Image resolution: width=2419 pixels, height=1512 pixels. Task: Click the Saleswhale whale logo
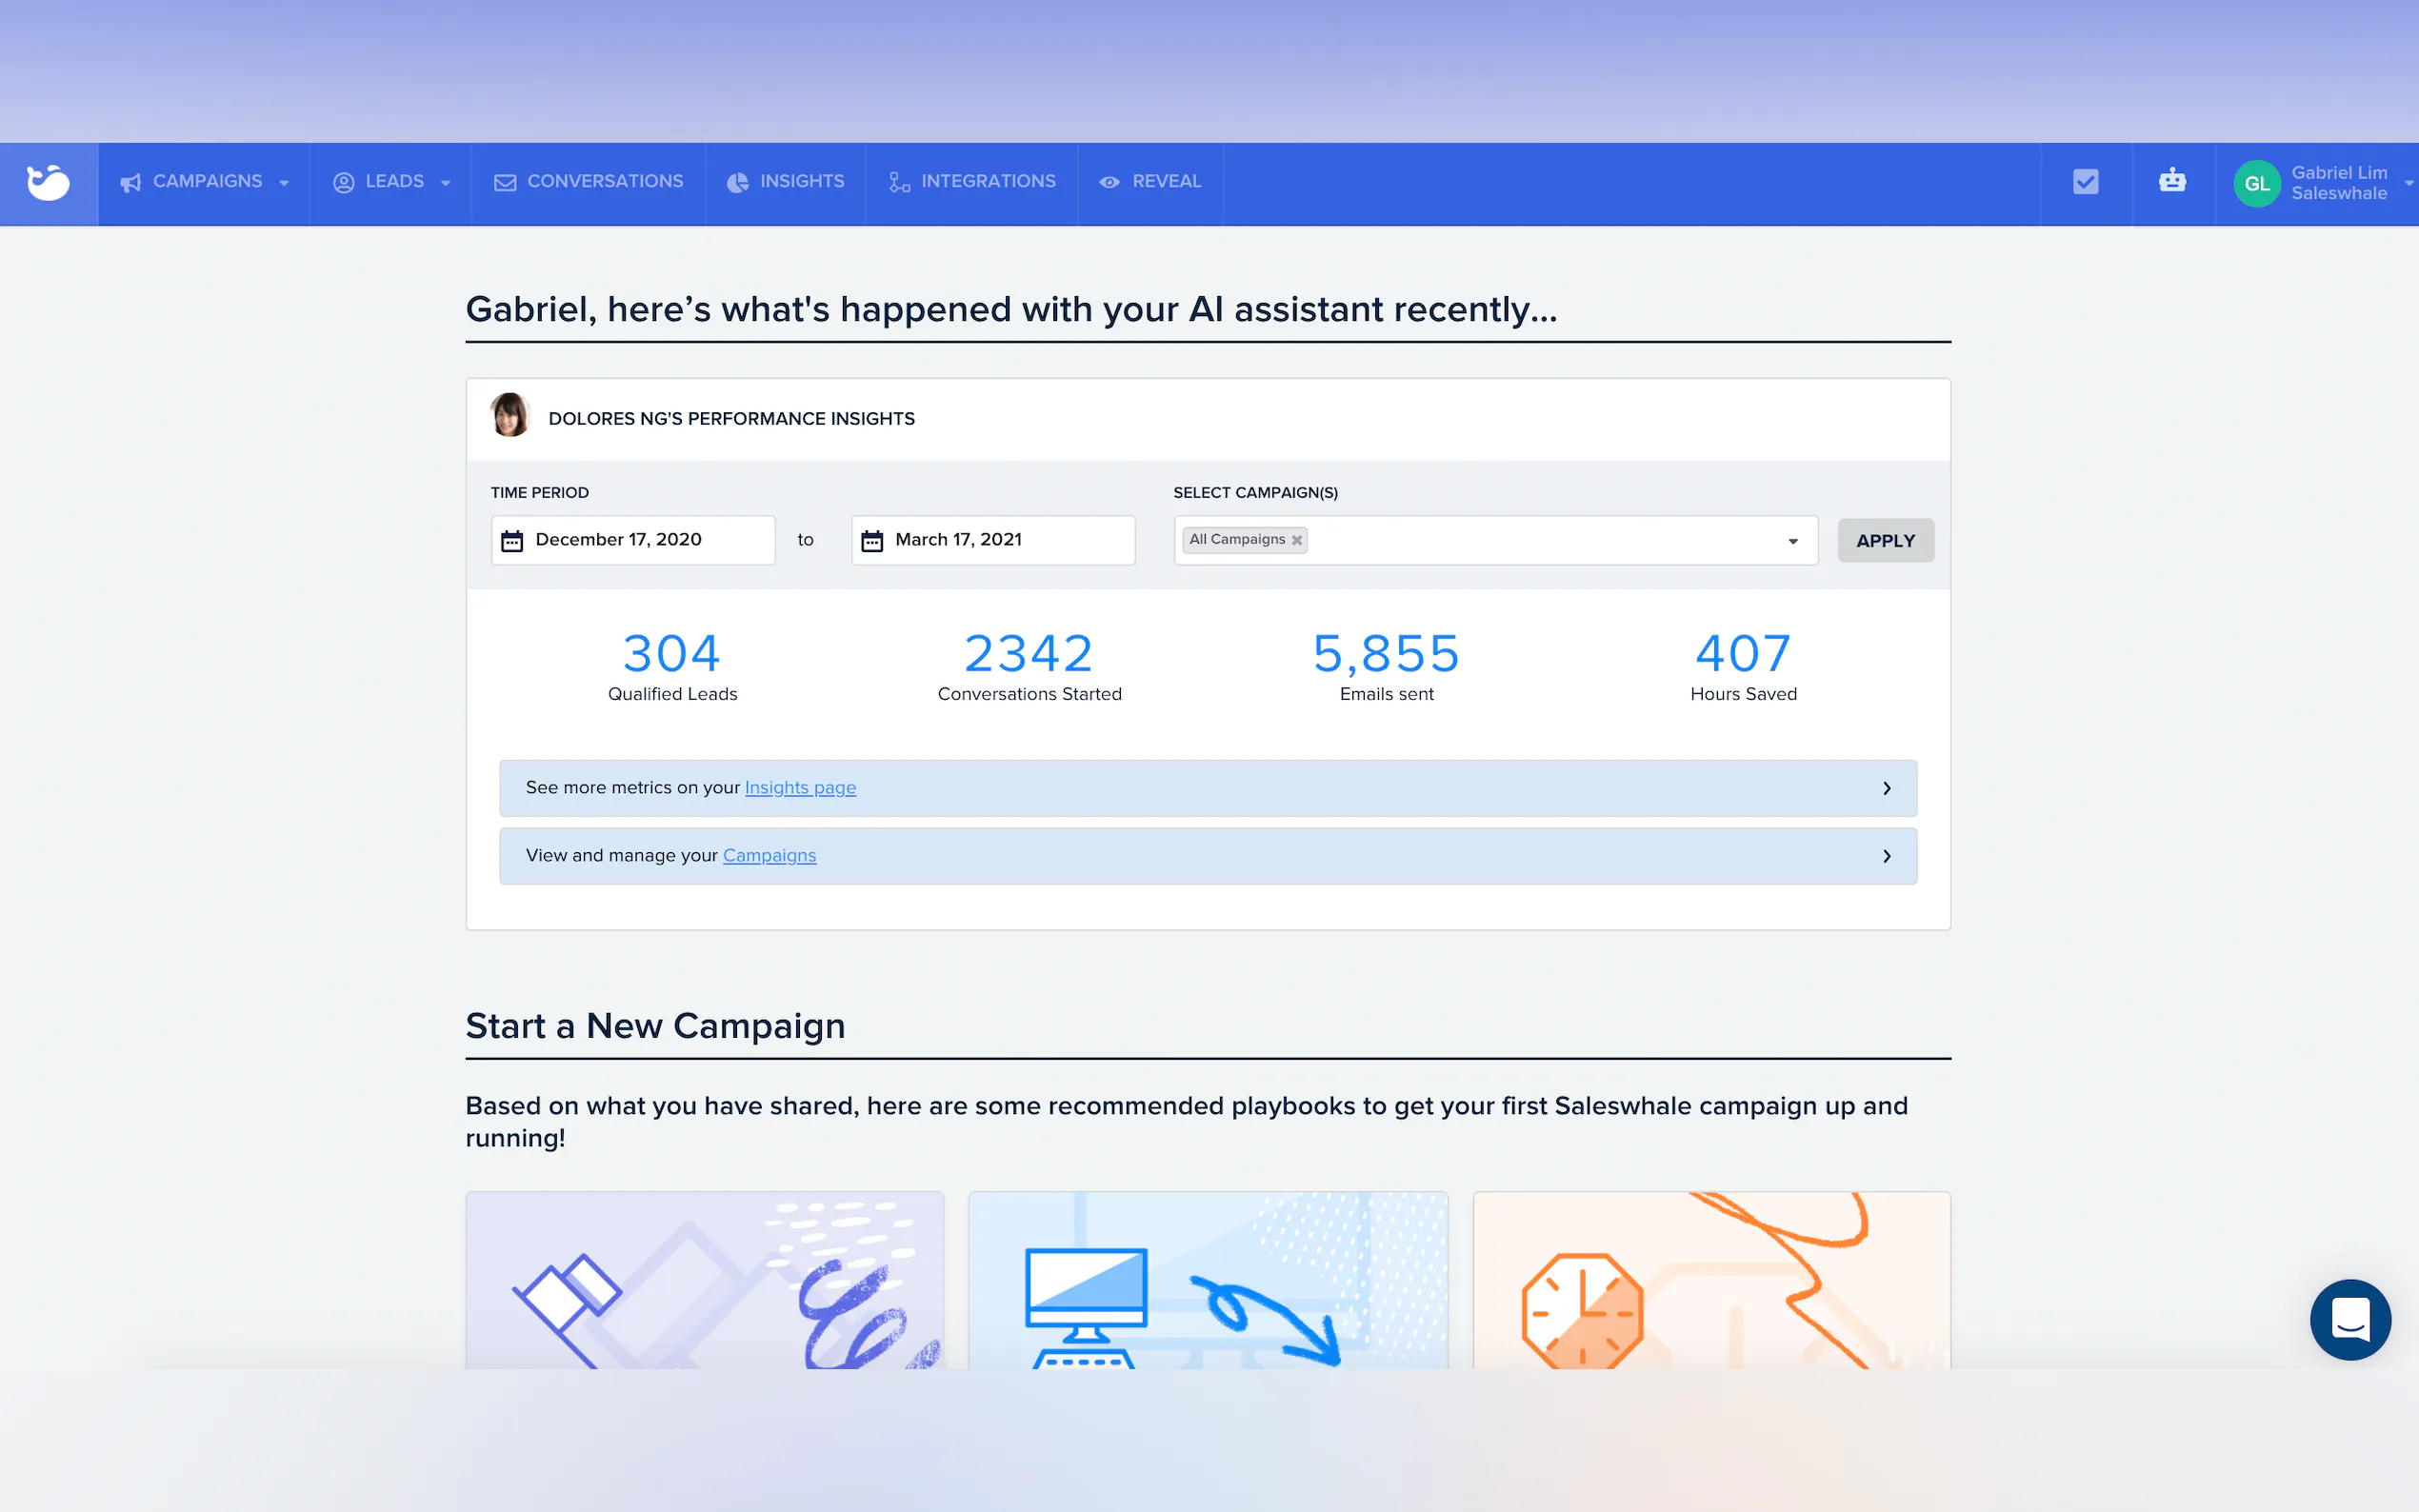48,183
